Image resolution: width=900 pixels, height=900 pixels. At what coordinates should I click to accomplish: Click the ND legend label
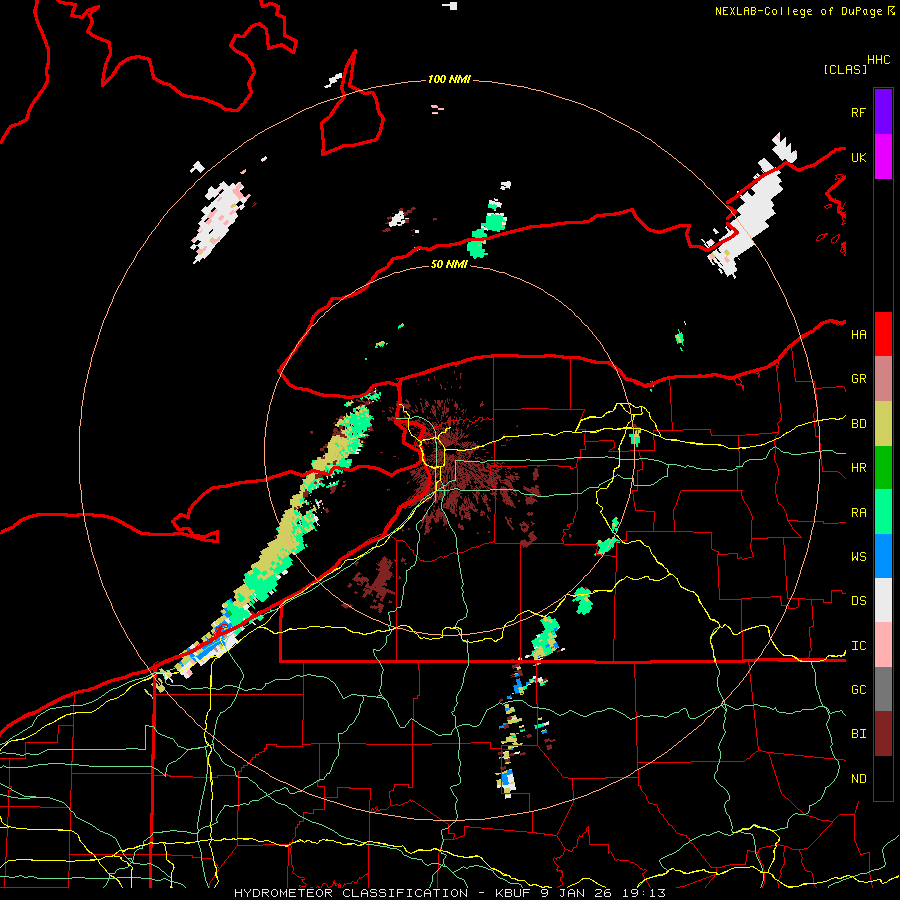point(858,778)
